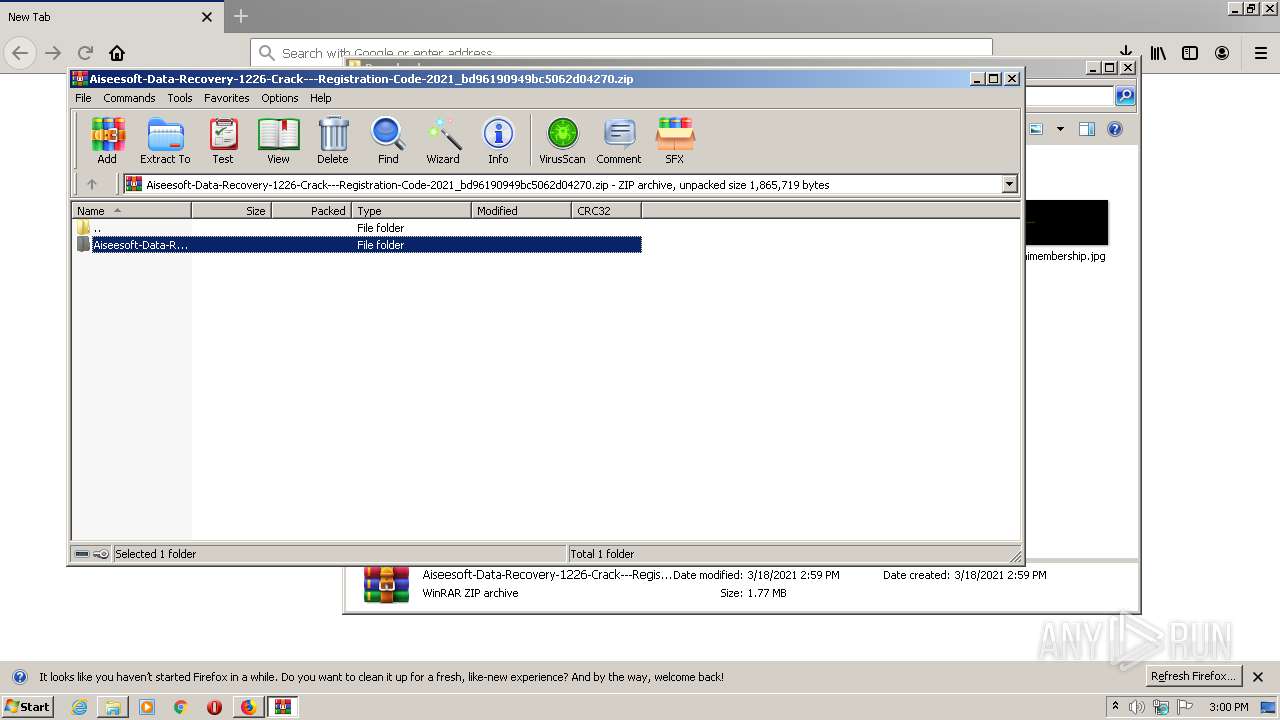Show hidden system tray icons
Screen dimensions: 1280x720
pos(1115,706)
